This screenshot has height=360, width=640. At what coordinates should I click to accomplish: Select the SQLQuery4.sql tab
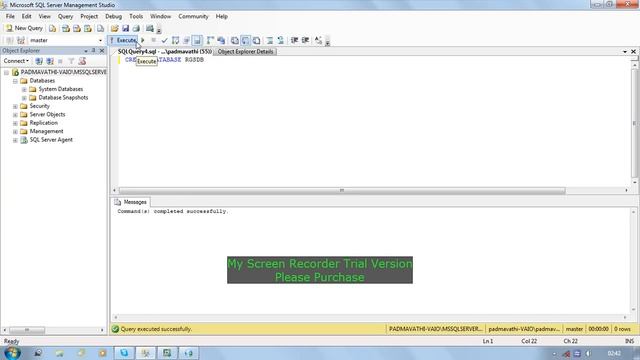pos(164,51)
